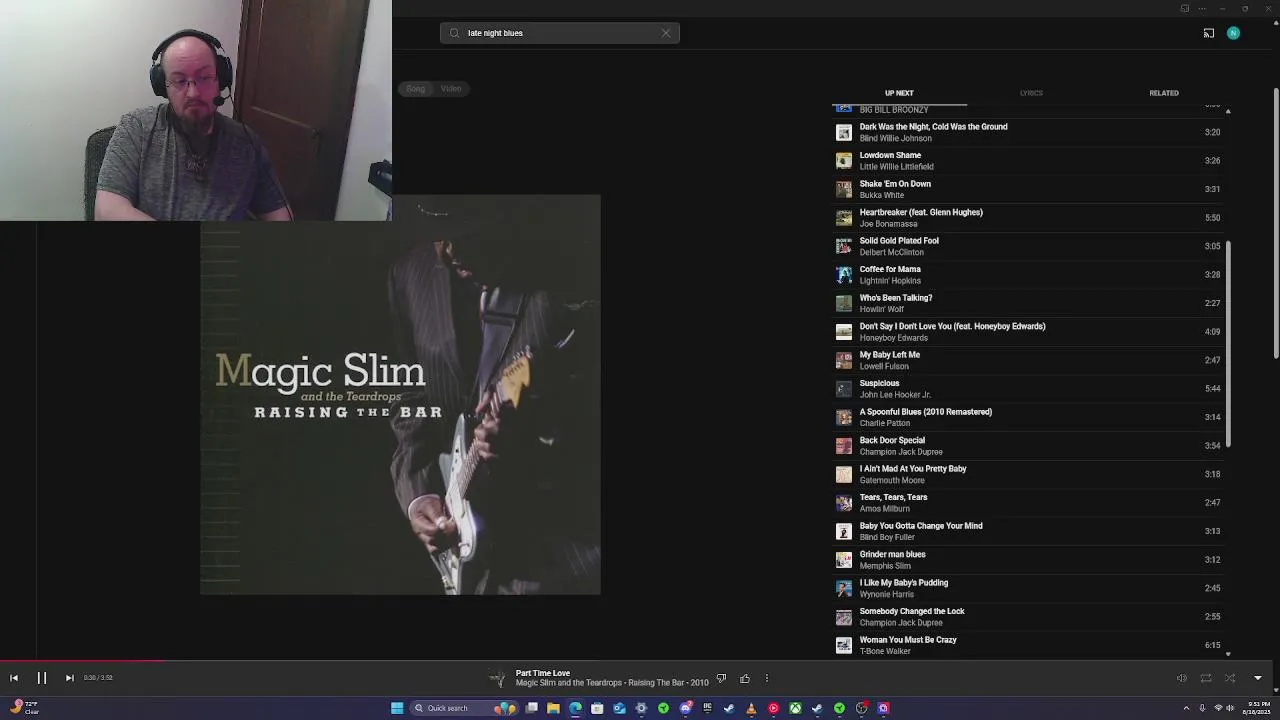The width and height of the screenshot is (1280, 720).
Task: Open the account avatar menu
Action: [x=1233, y=33]
